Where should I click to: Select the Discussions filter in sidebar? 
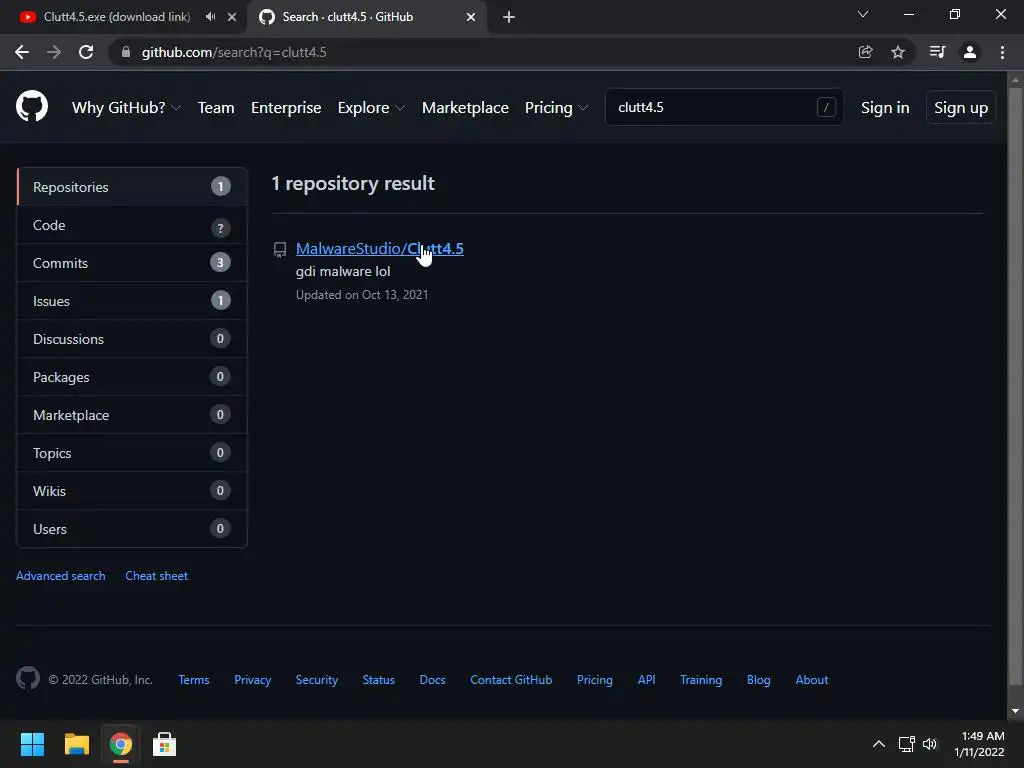[132, 339]
